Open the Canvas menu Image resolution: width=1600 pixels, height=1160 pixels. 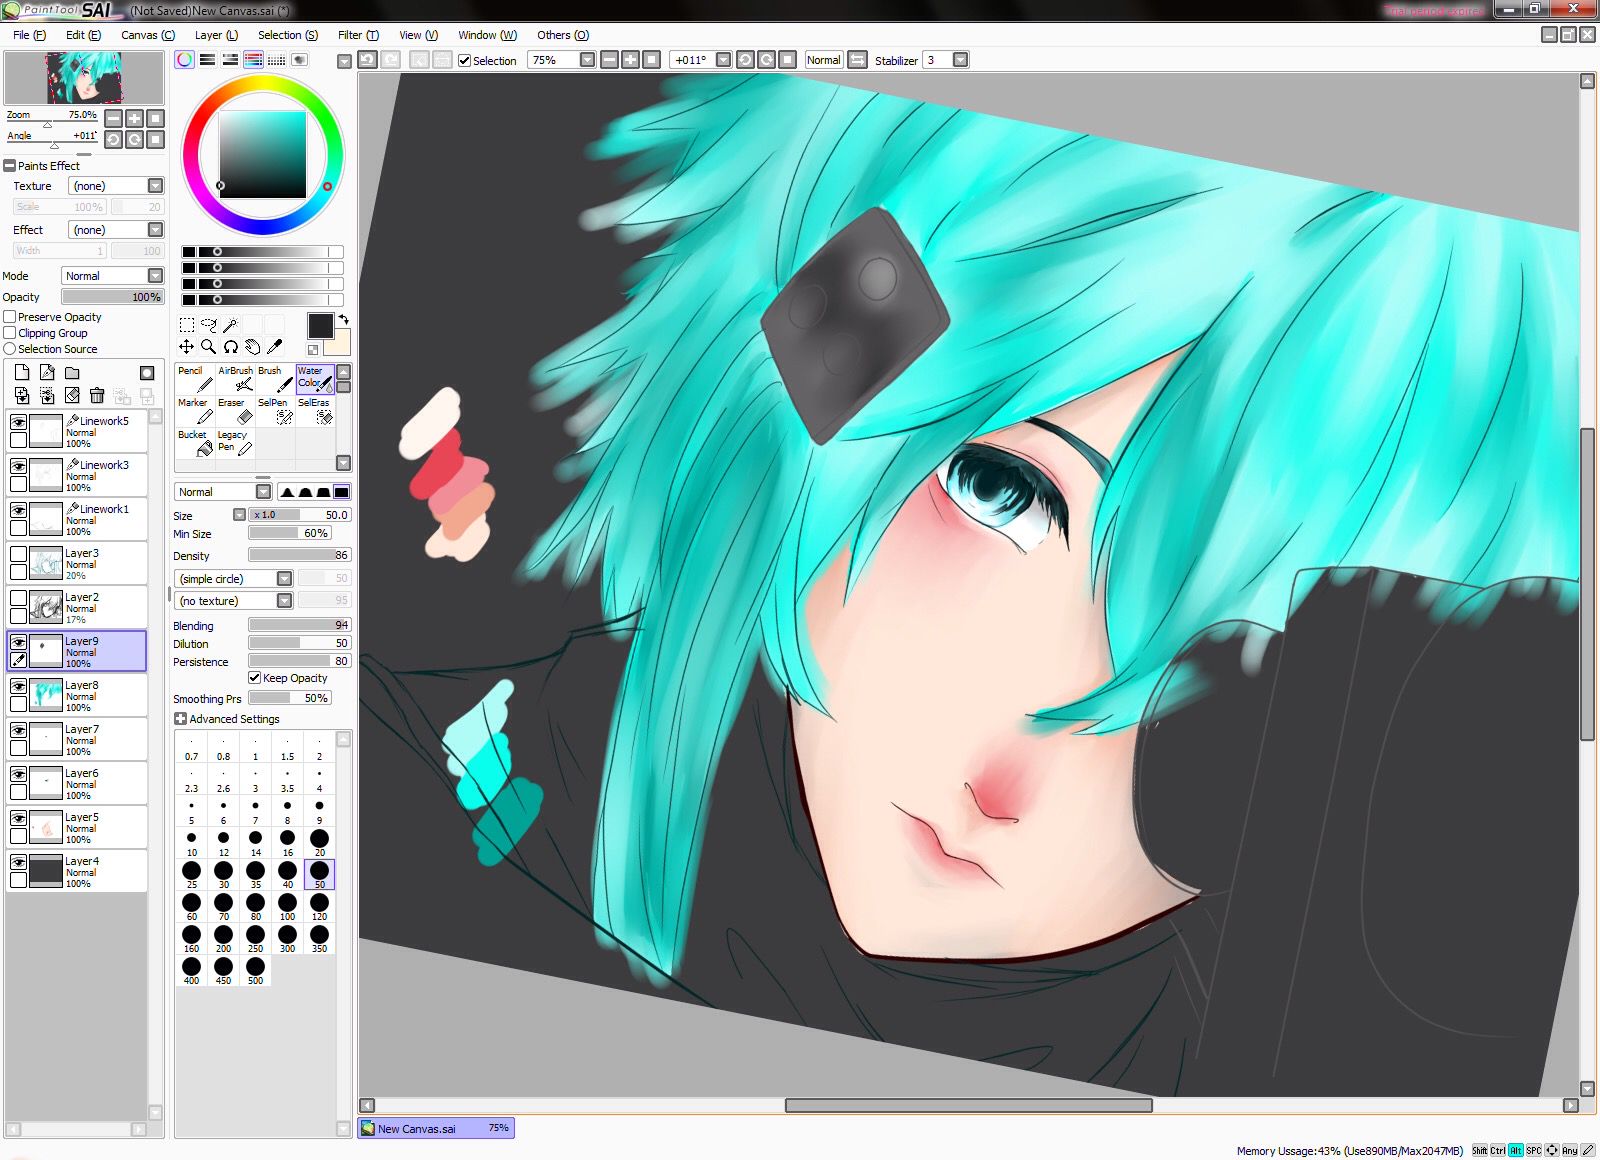[x=148, y=35]
